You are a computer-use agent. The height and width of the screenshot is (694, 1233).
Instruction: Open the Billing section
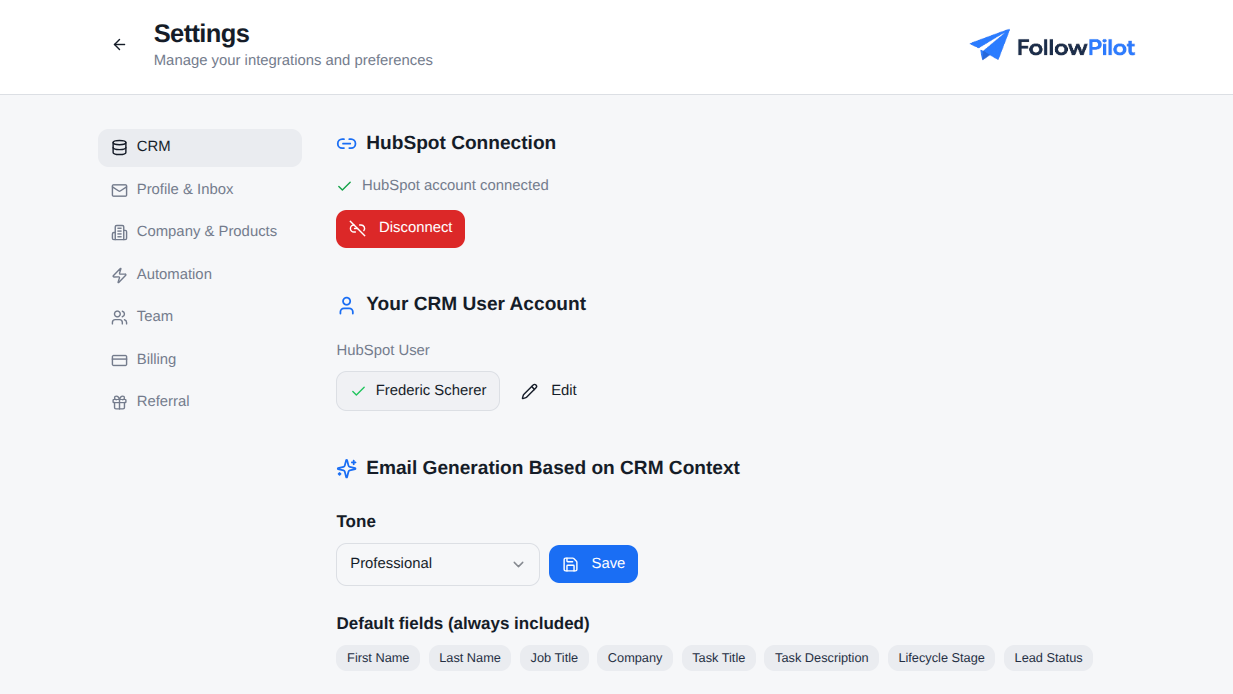[x=200, y=360]
